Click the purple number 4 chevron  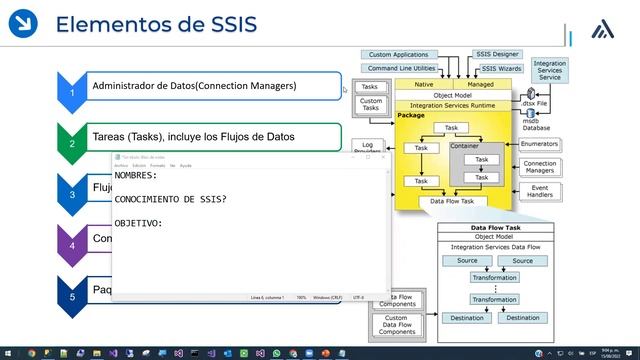click(x=72, y=246)
